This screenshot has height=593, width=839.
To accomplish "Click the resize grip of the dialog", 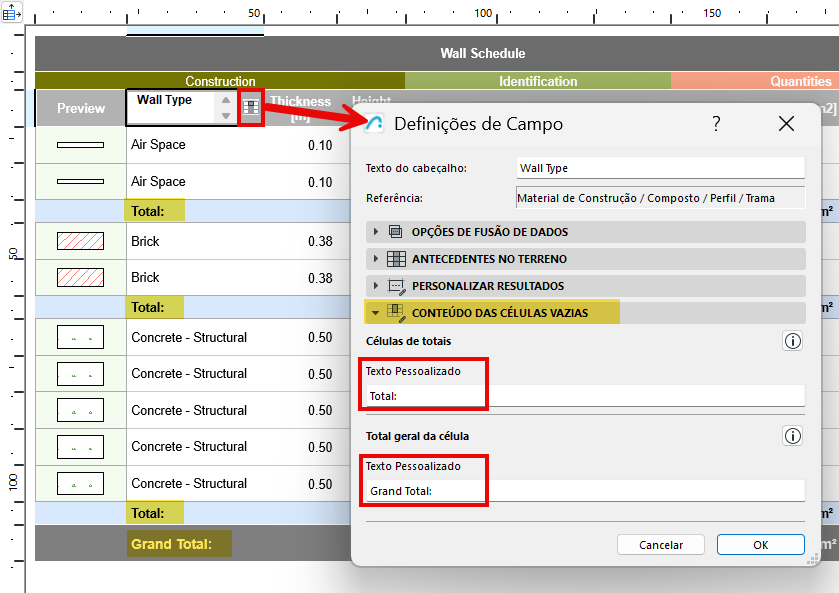I will click(812, 559).
